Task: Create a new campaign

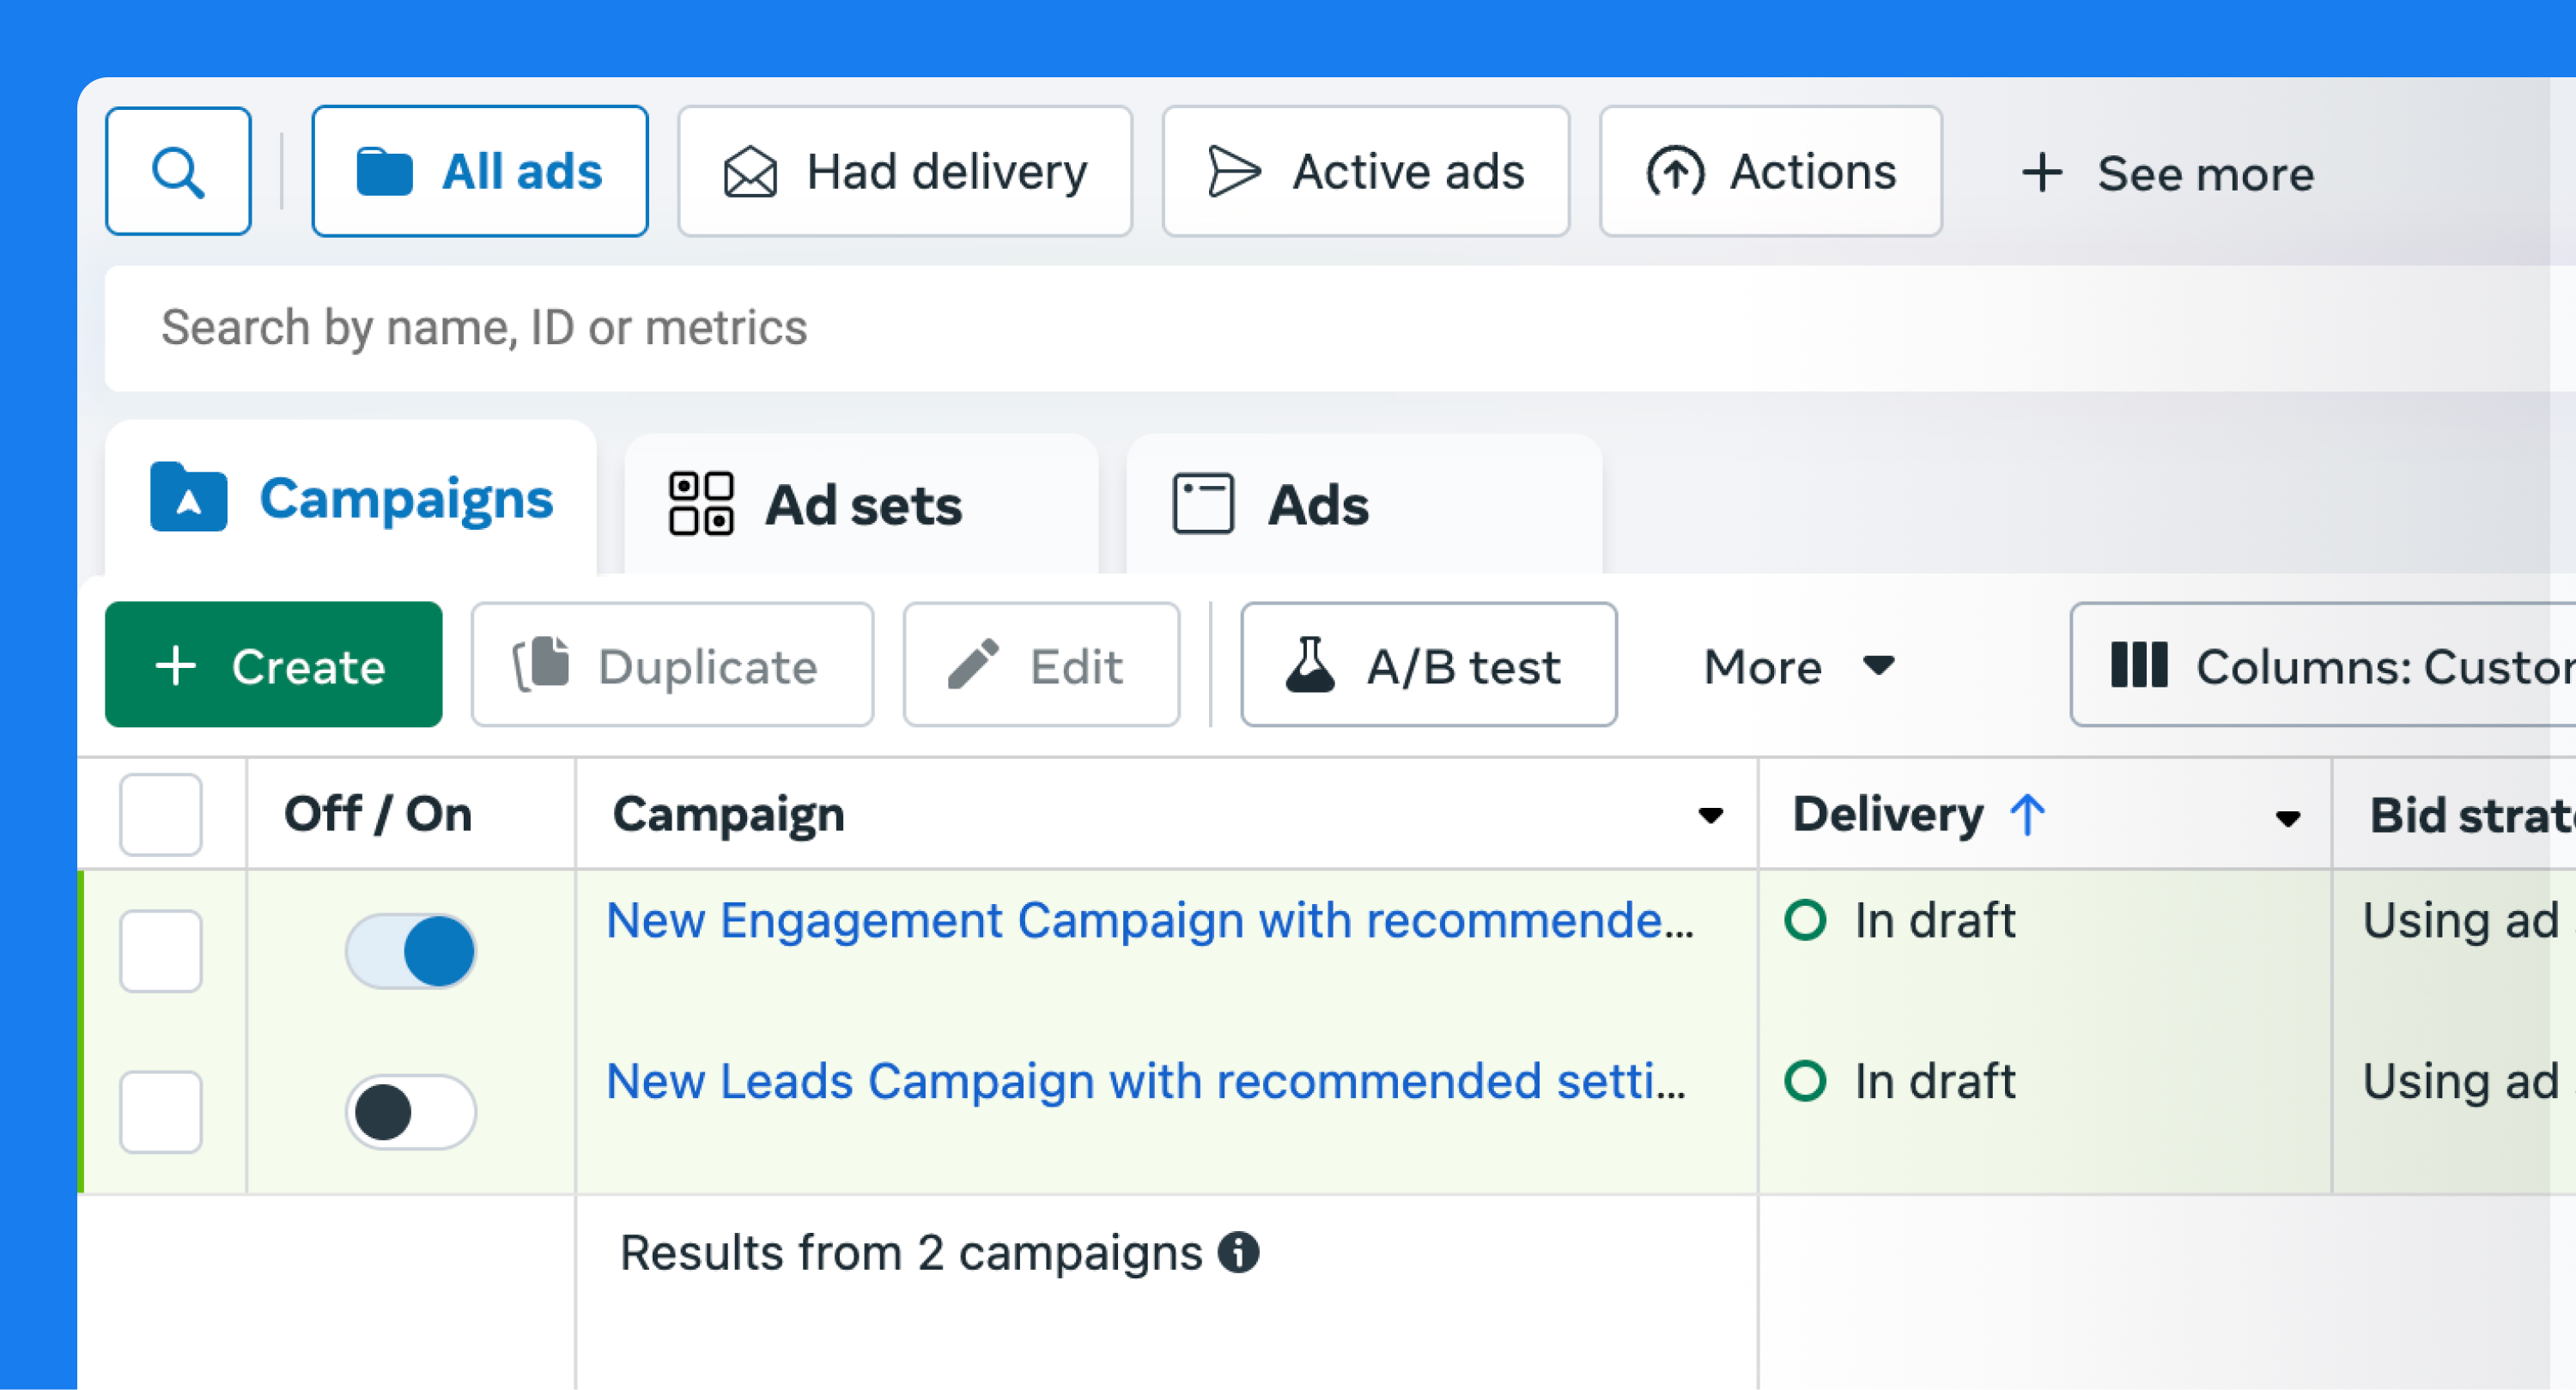Action: [274, 665]
